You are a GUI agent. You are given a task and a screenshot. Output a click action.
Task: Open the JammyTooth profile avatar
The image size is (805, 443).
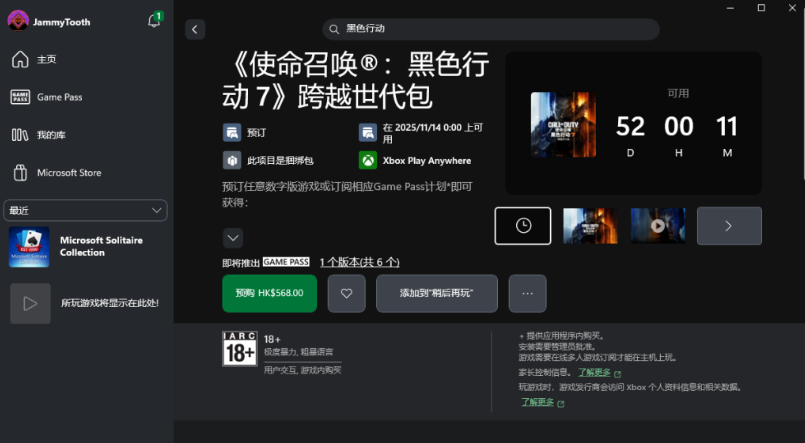click(x=18, y=21)
